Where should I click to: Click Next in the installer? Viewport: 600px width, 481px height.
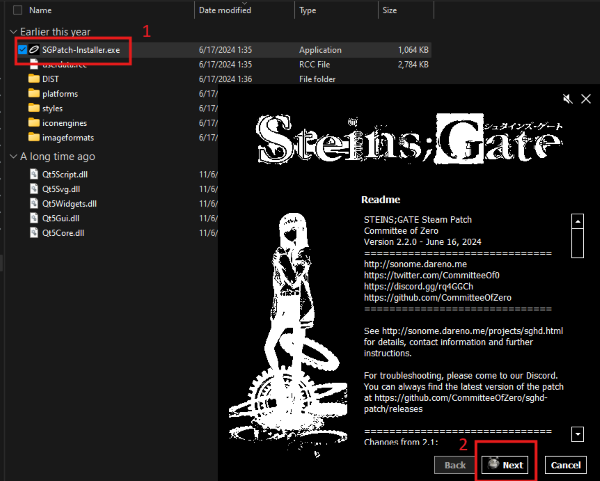[x=505, y=465]
